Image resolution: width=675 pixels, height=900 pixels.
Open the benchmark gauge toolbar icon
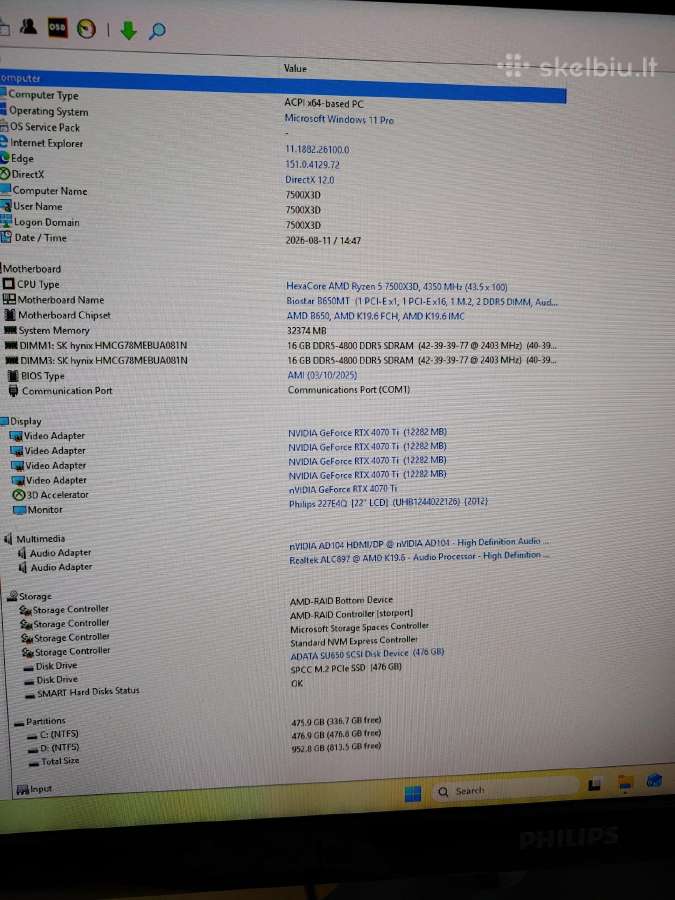(87, 29)
